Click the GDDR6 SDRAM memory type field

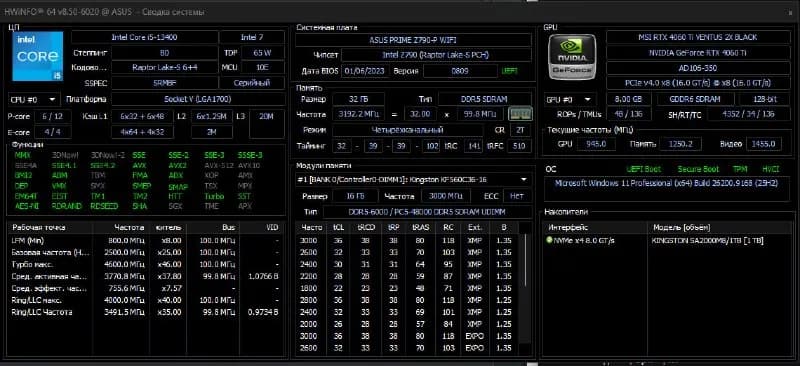pos(695,99)
